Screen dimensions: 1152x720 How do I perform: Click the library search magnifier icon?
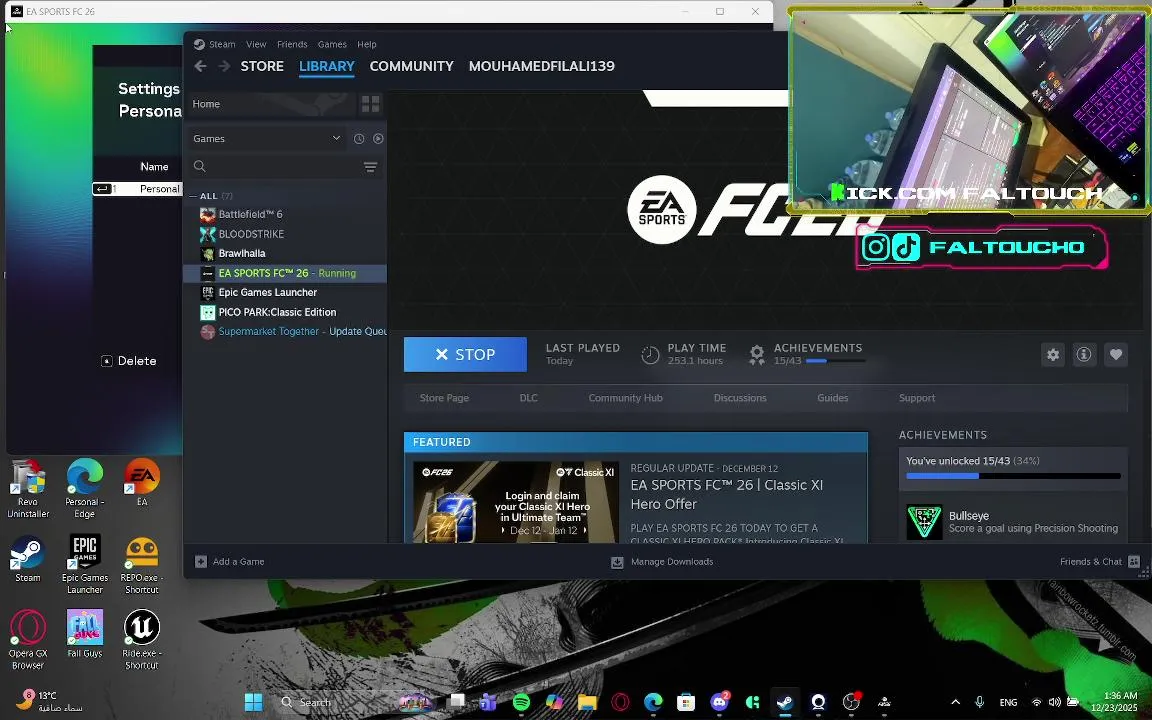(x=200, y=166)
